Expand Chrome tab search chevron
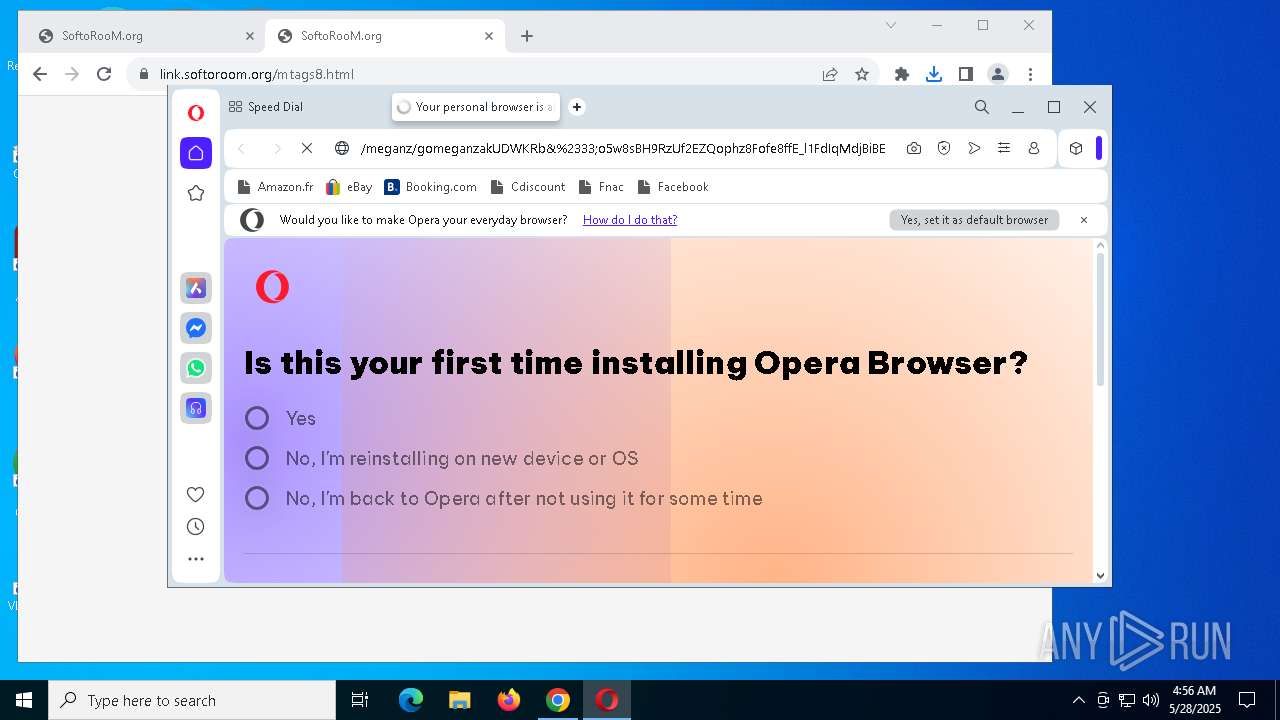 (x=891, y=25)
